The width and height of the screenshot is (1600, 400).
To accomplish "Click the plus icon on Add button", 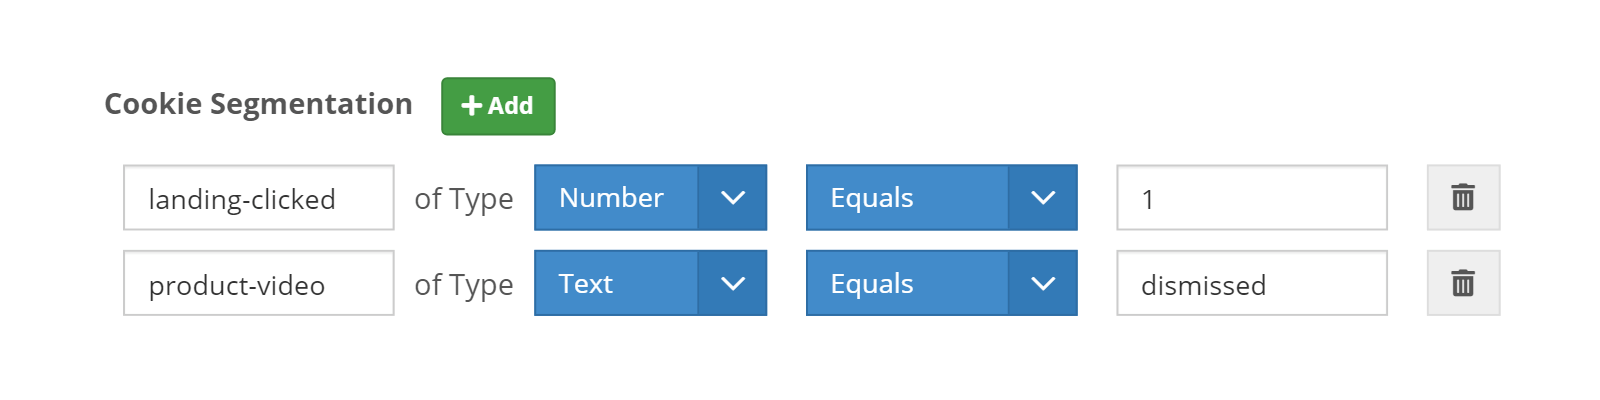I will tap(472, 106).
